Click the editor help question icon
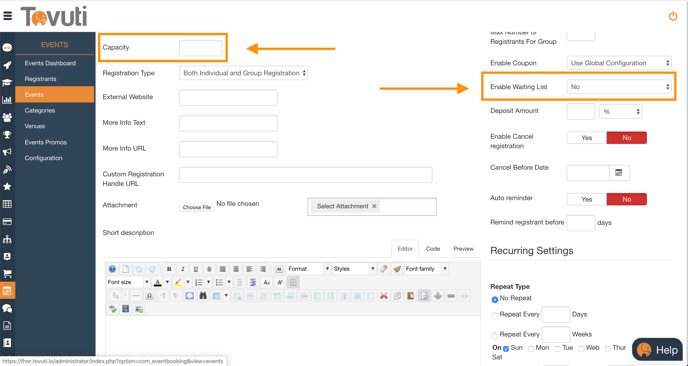Image resolution: width=688 pixels, height=366 pixels. (112, 269)
